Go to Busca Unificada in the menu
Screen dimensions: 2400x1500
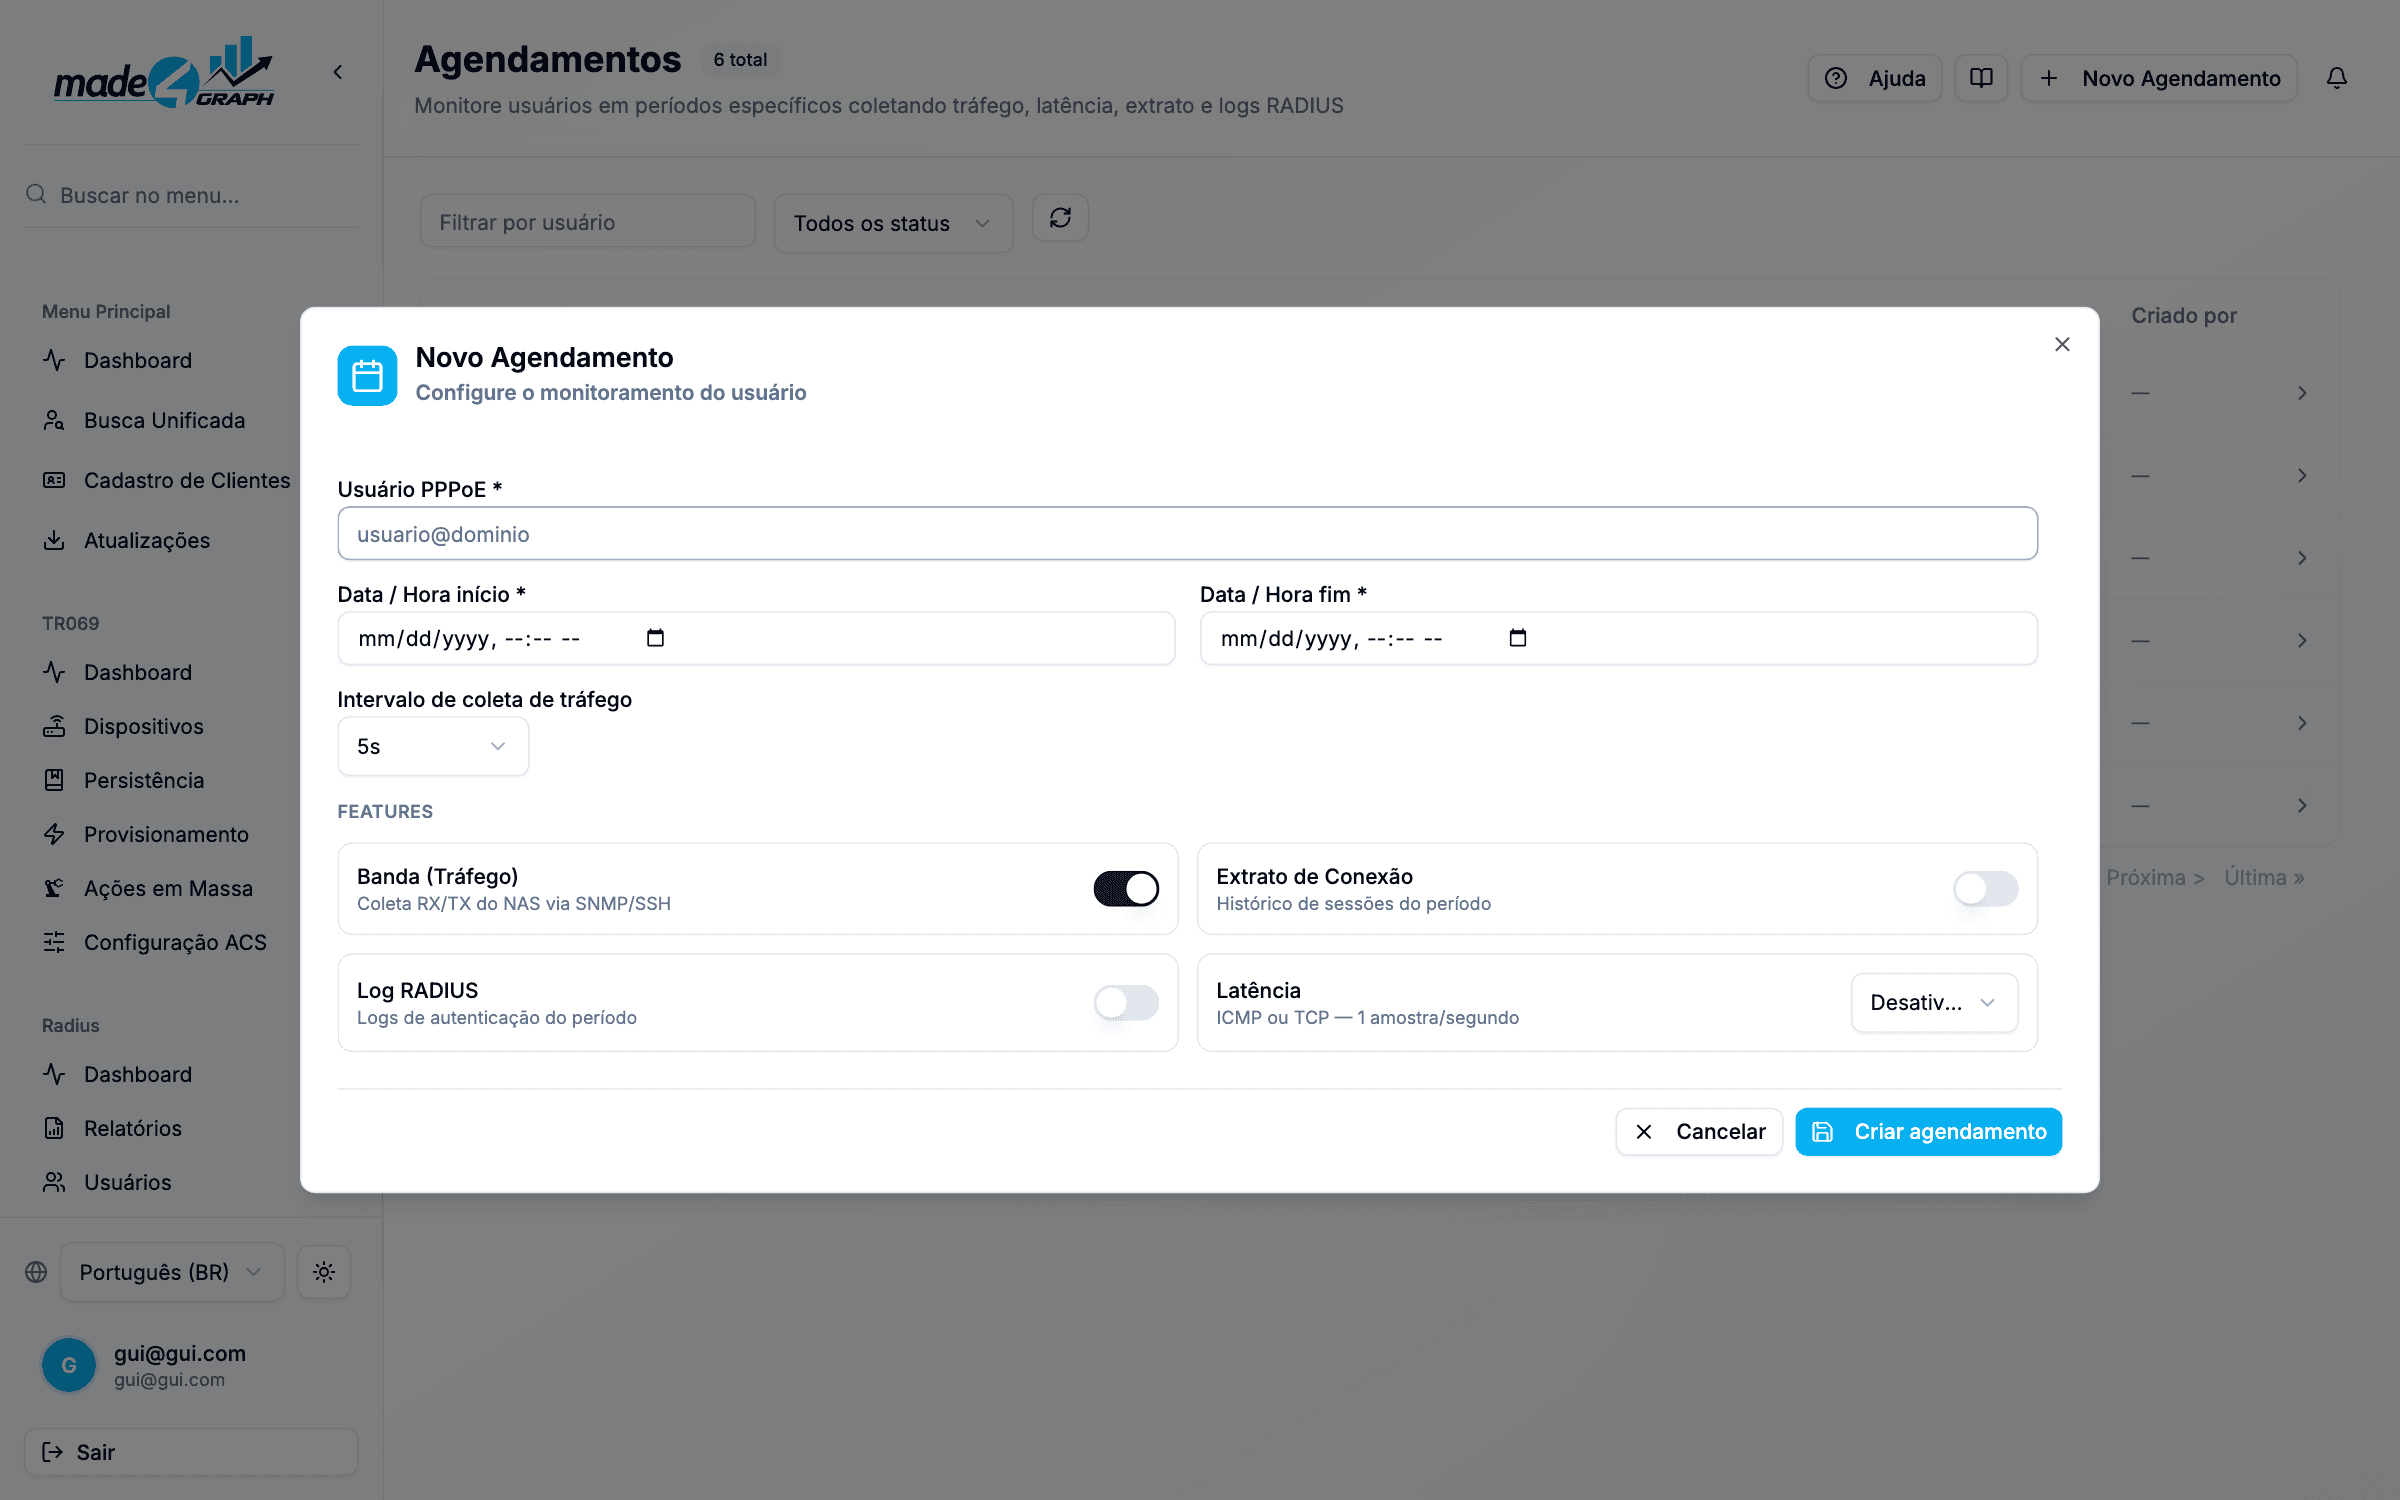pyautogui.click(x=164, y=420)
